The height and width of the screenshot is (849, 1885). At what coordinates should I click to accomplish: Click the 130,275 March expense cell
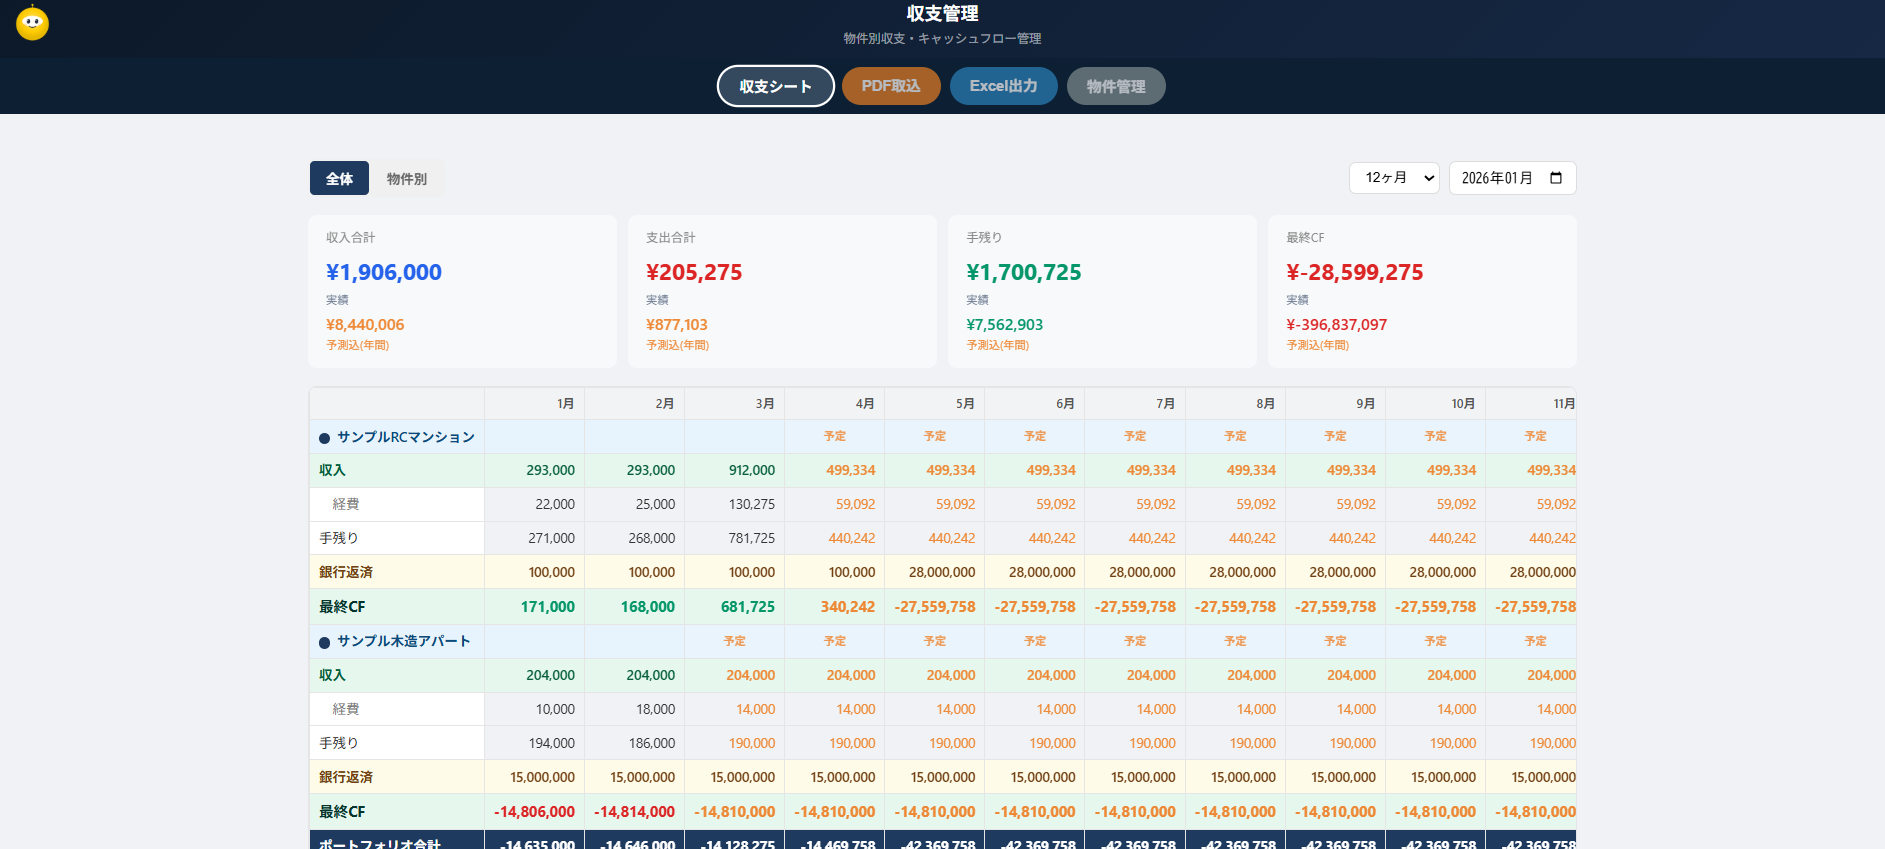tap(735, 504)
